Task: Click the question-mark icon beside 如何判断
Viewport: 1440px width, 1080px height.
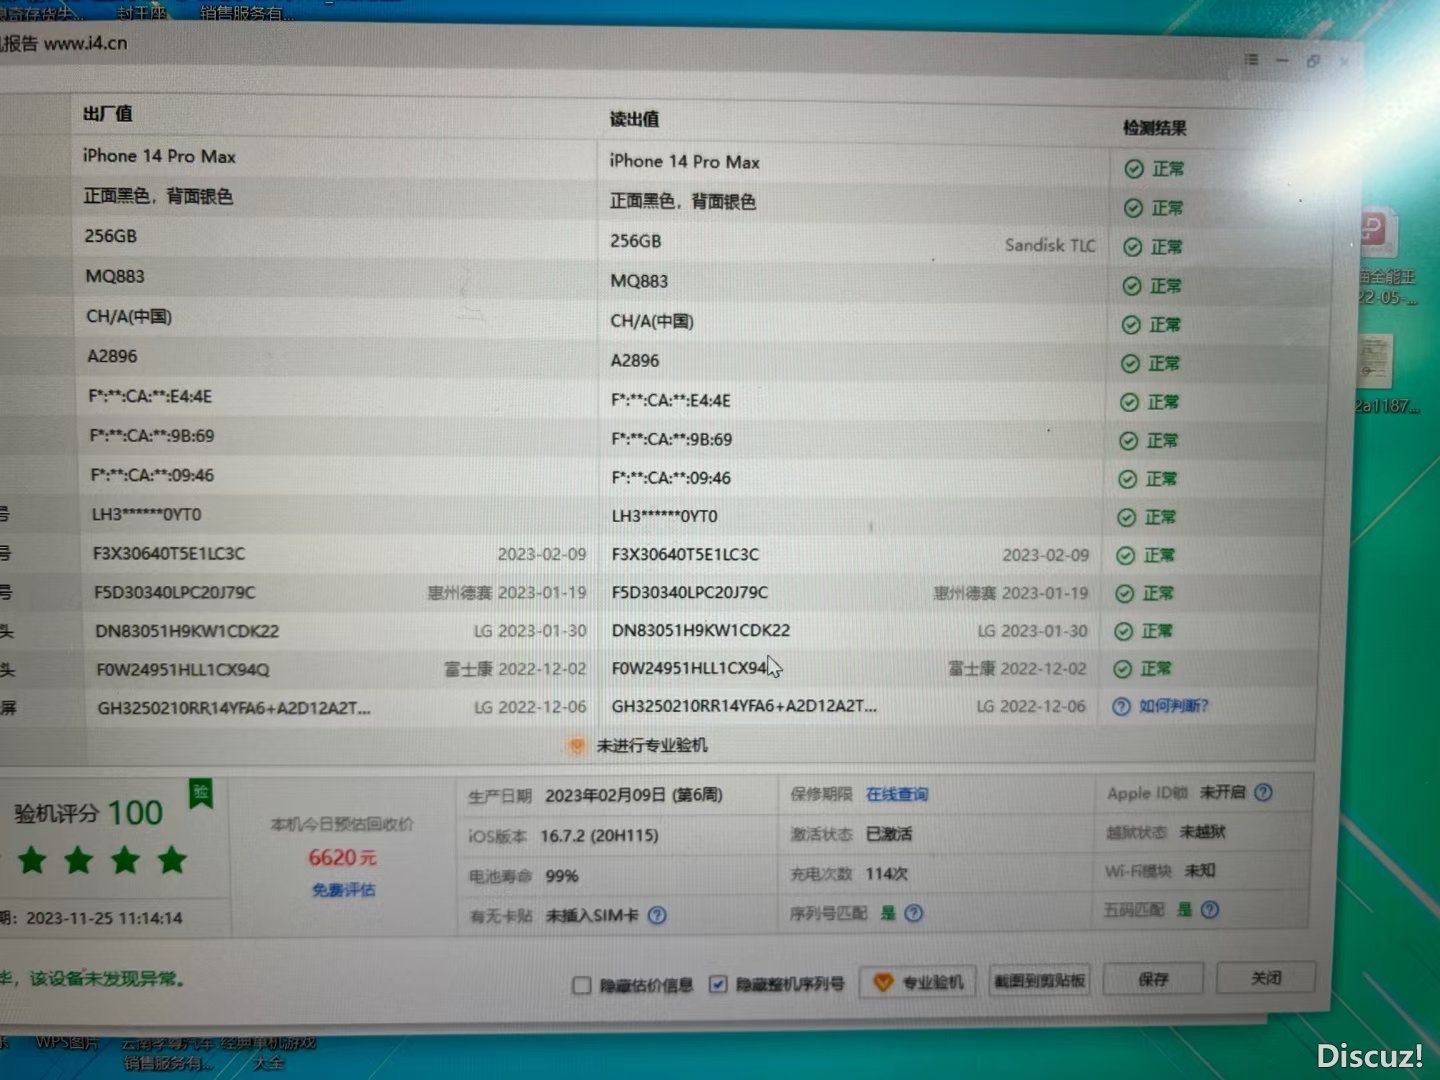Action: click(x=1121, y=706)
